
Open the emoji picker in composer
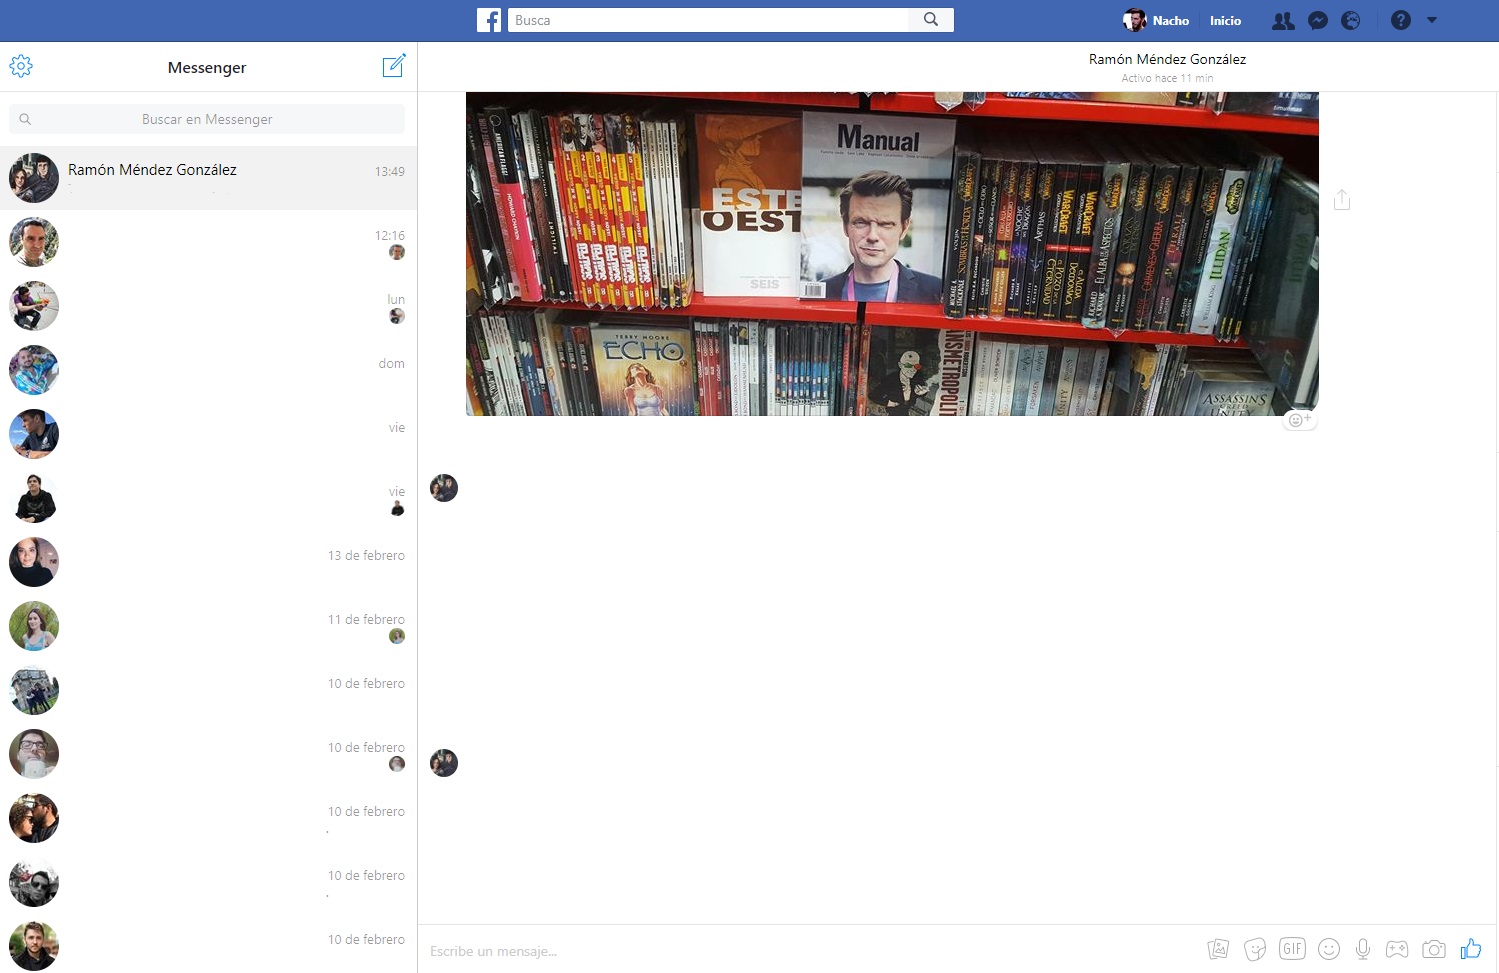coord(1329,949)
